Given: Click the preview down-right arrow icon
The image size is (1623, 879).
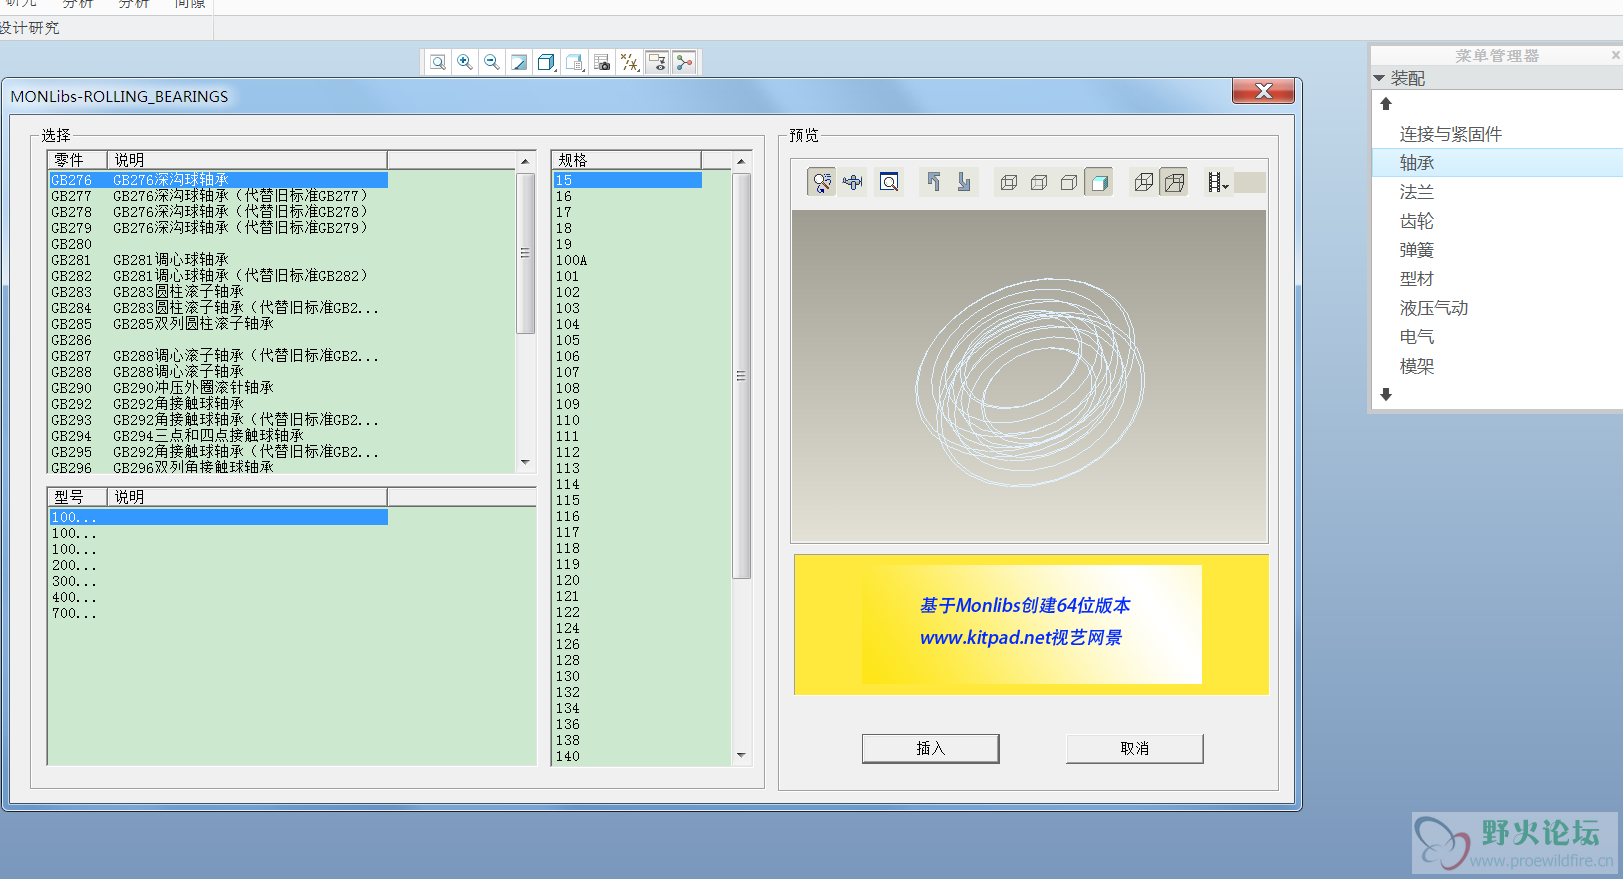Looking at the screenshot, I should pos(963,182).
